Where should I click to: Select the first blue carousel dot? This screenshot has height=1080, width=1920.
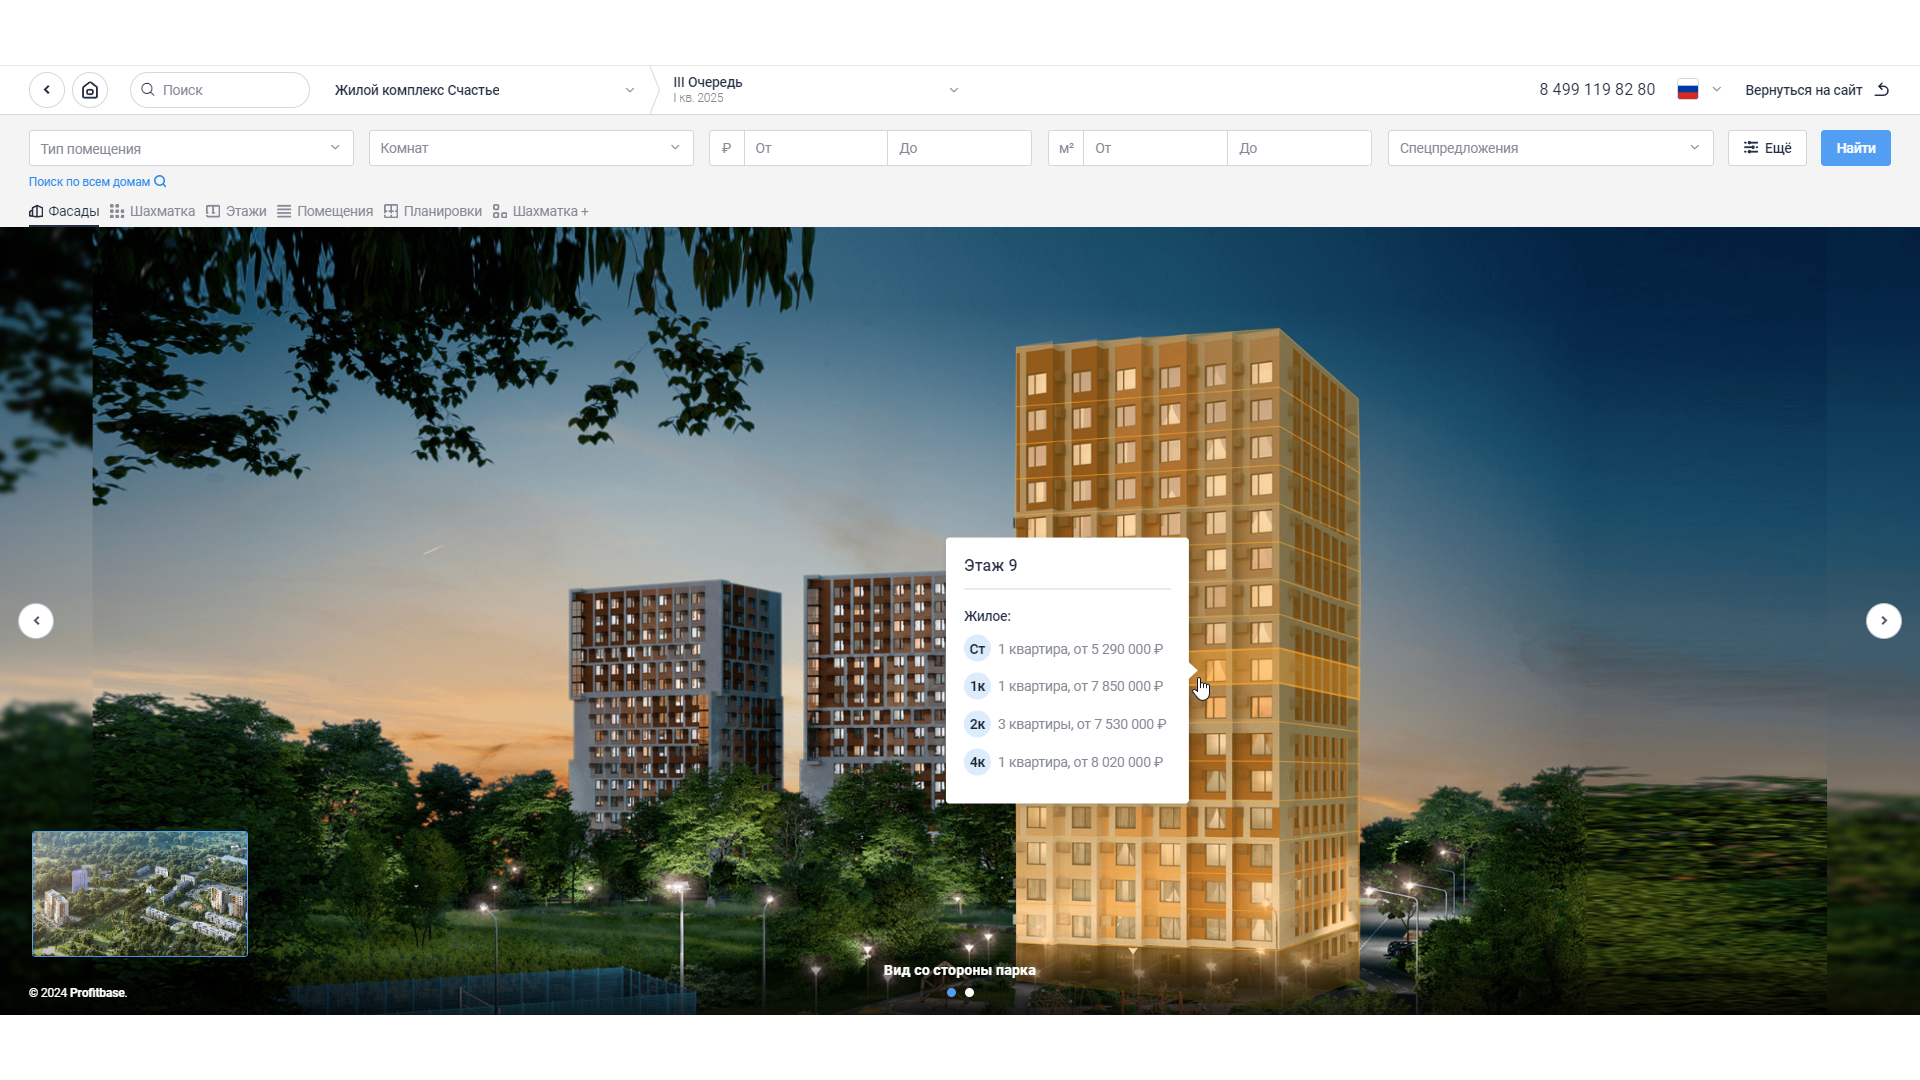click(951, 993)
